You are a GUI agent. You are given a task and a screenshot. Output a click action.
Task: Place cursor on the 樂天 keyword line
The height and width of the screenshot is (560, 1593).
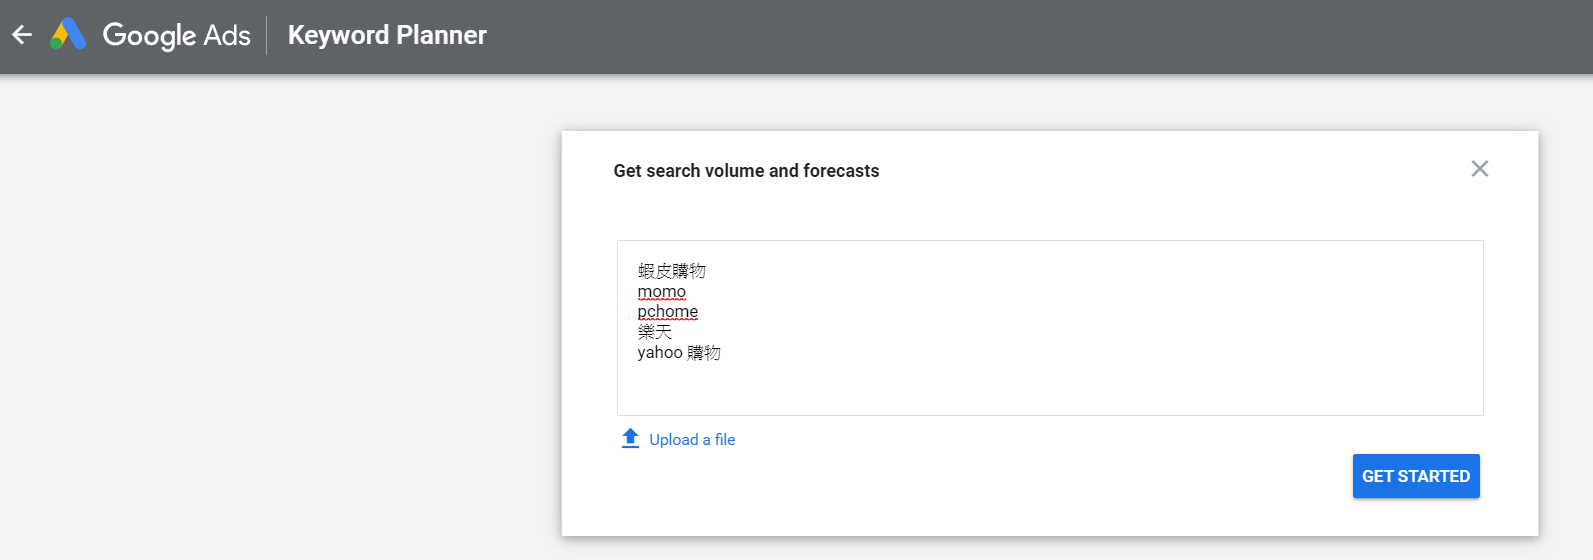coord(655,332)
